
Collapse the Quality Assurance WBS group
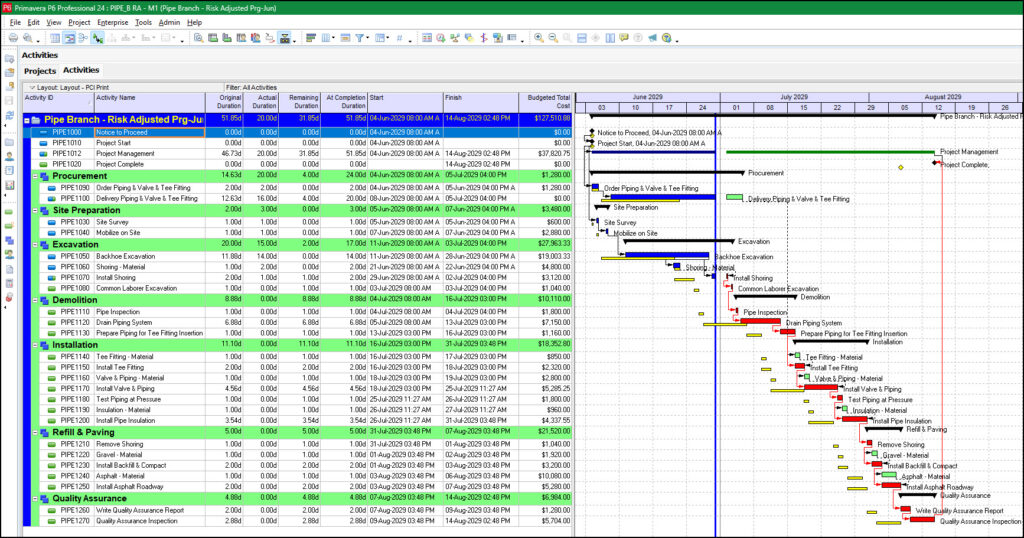point(36,499)
